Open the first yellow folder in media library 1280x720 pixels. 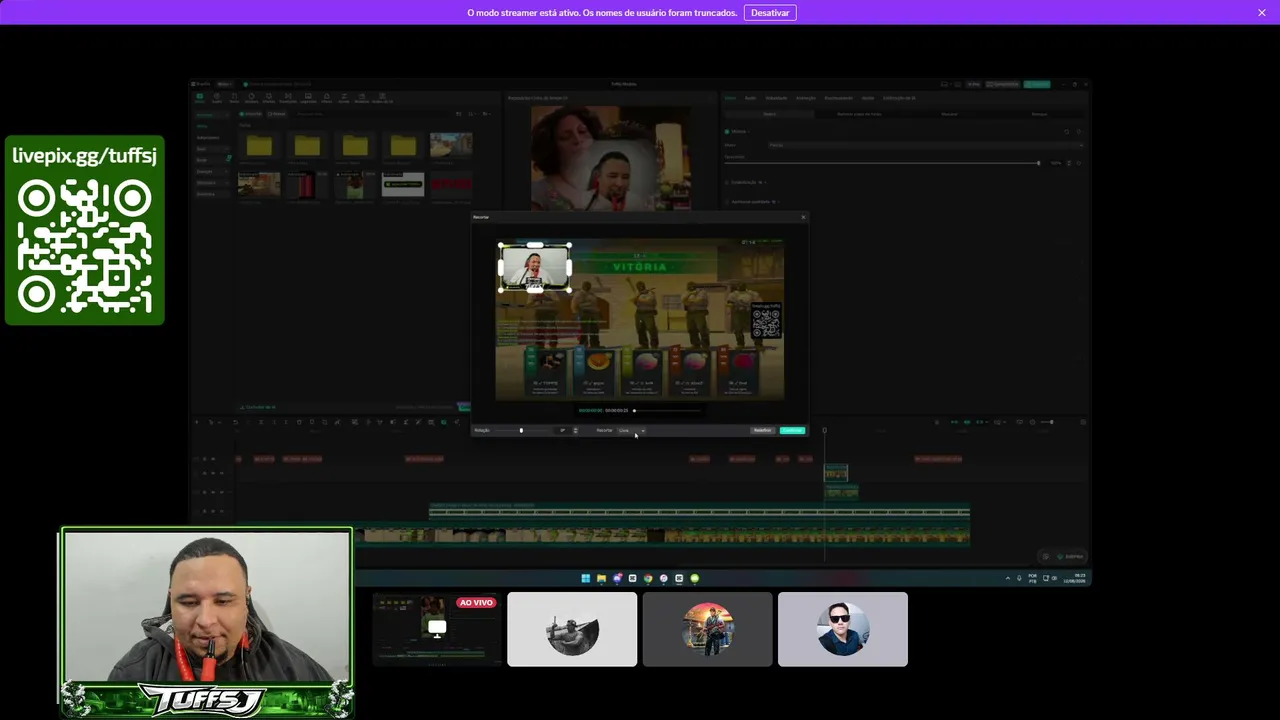[259, 146]
